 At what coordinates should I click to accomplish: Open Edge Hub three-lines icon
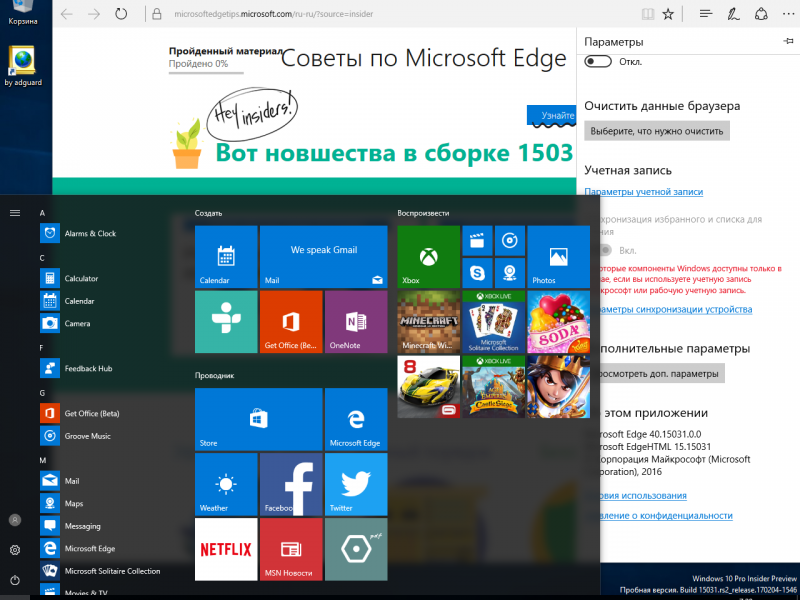point(706,14)
